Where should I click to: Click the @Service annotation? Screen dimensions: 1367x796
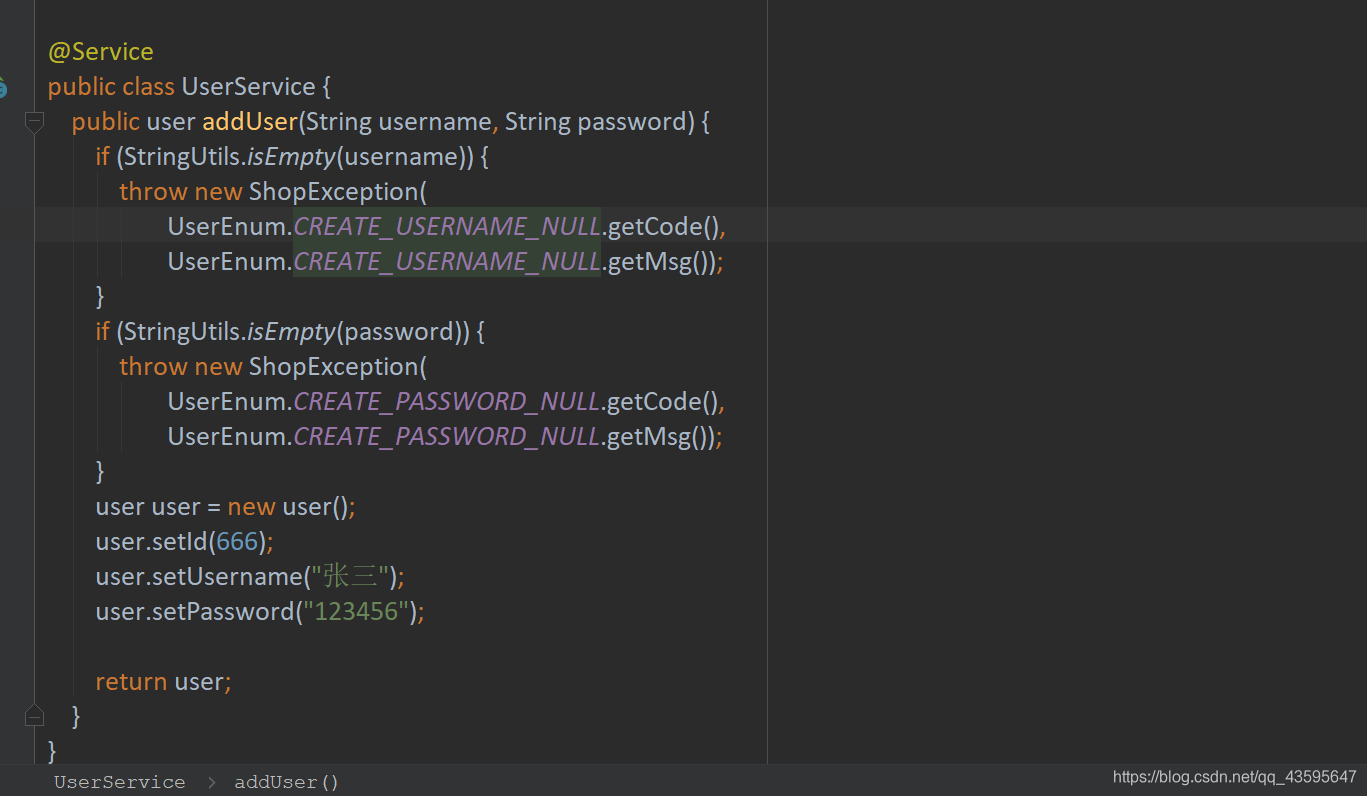click(101, 52)
